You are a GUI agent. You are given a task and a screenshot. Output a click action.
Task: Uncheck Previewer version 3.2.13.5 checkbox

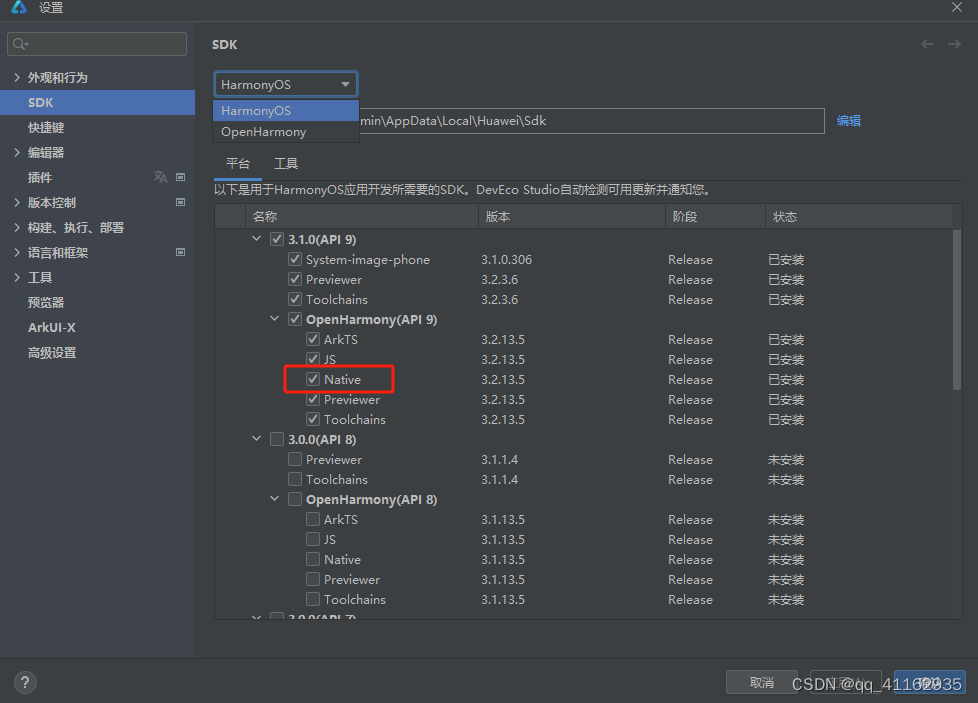[313, 399]
